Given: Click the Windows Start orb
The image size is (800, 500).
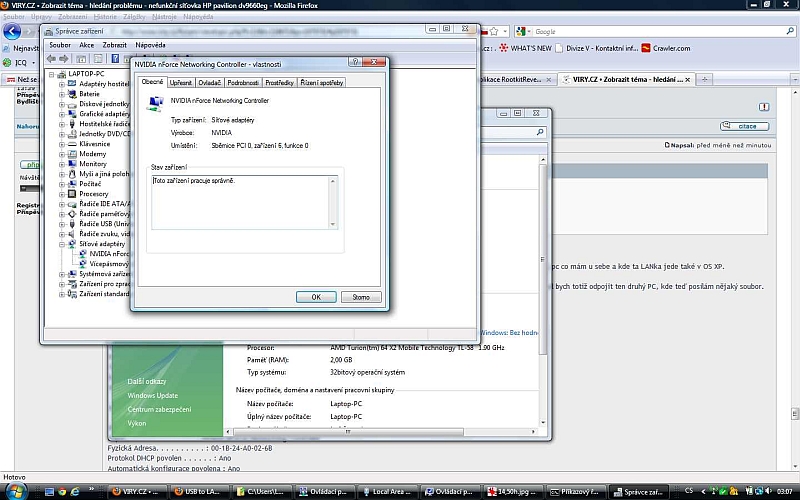Looking at the screenshot, I should tap(15, 491).
